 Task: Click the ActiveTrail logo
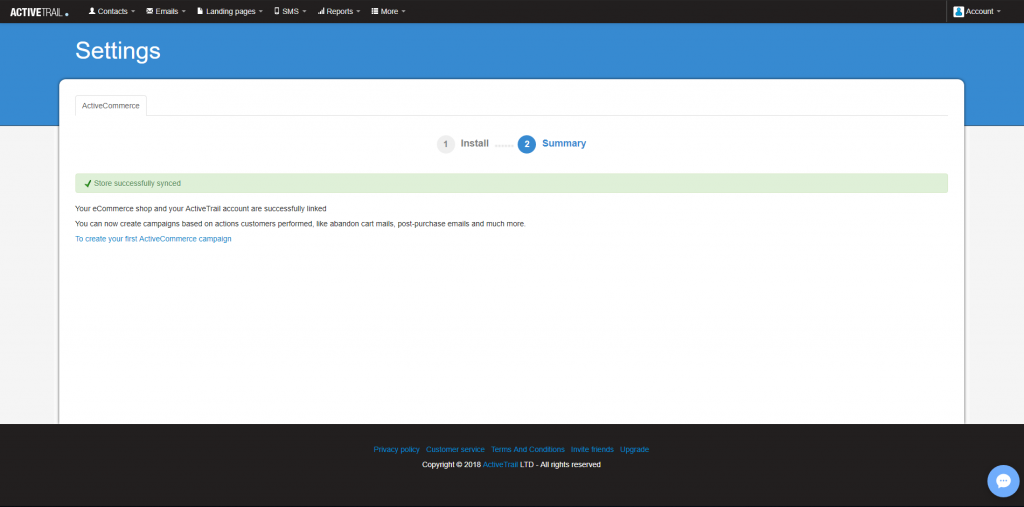(x=39, y=12)
